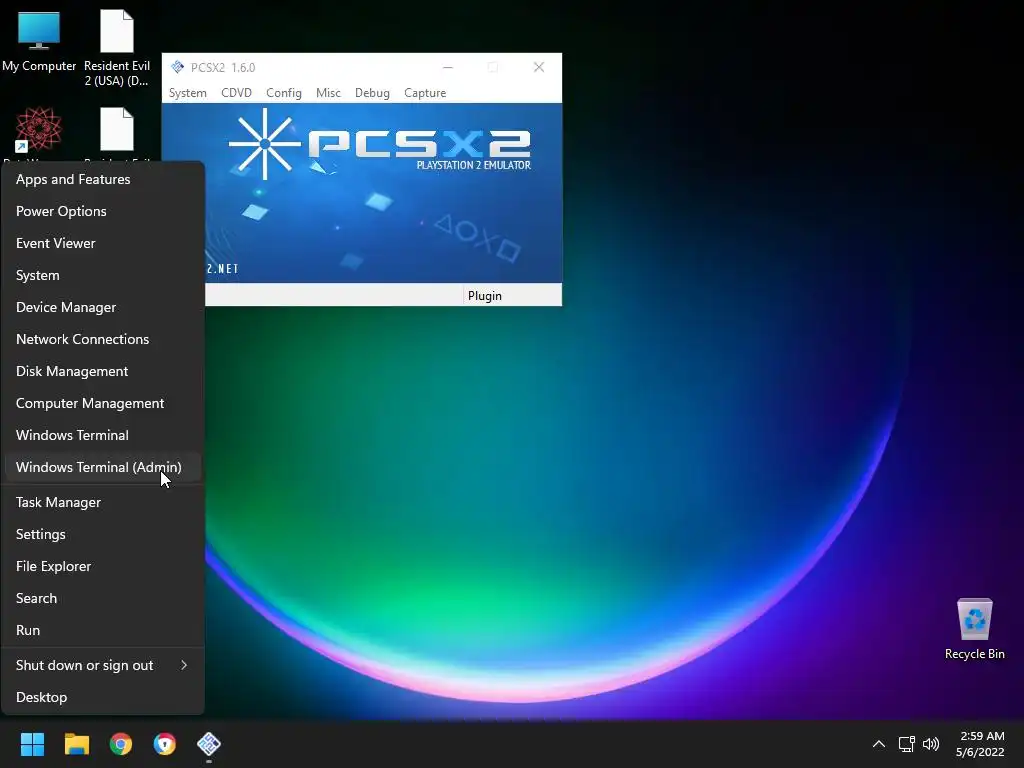The width and height of the screenshot is (1024, 768).
Task: Open Computer Management
Action: pyautogui.click(x=103, y=403)
